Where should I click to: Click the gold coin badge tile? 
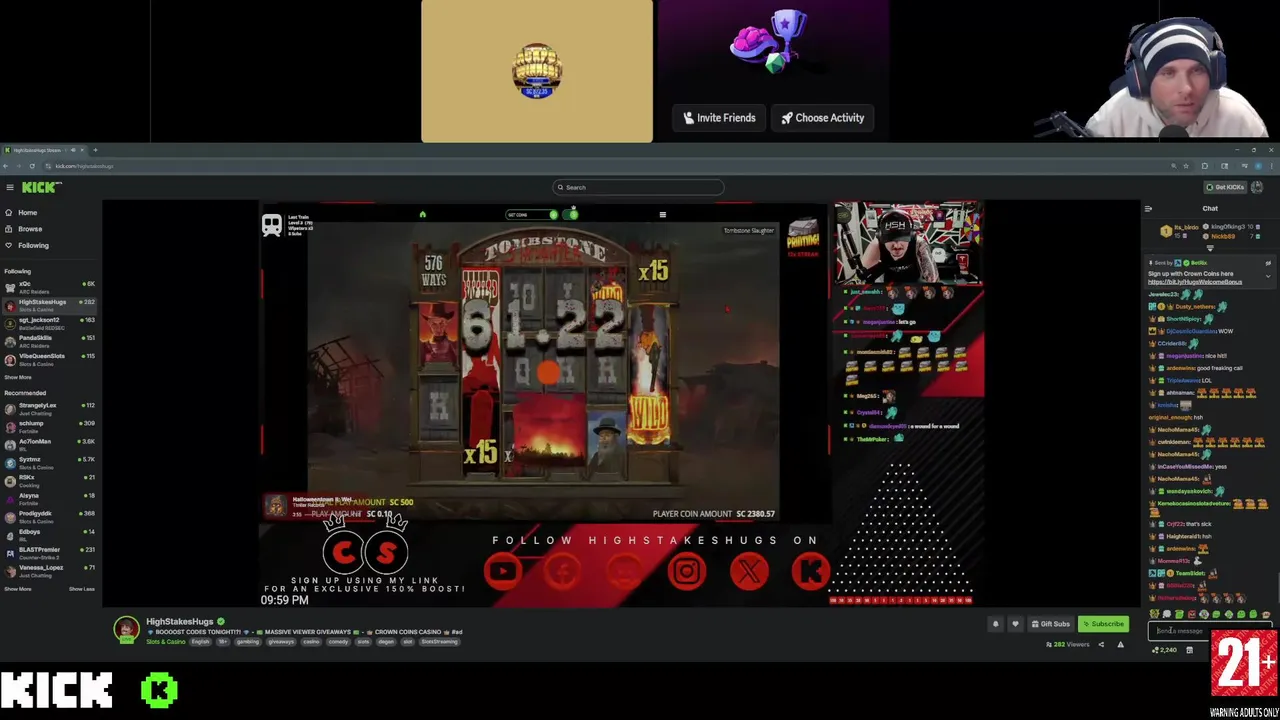[537, 71]
